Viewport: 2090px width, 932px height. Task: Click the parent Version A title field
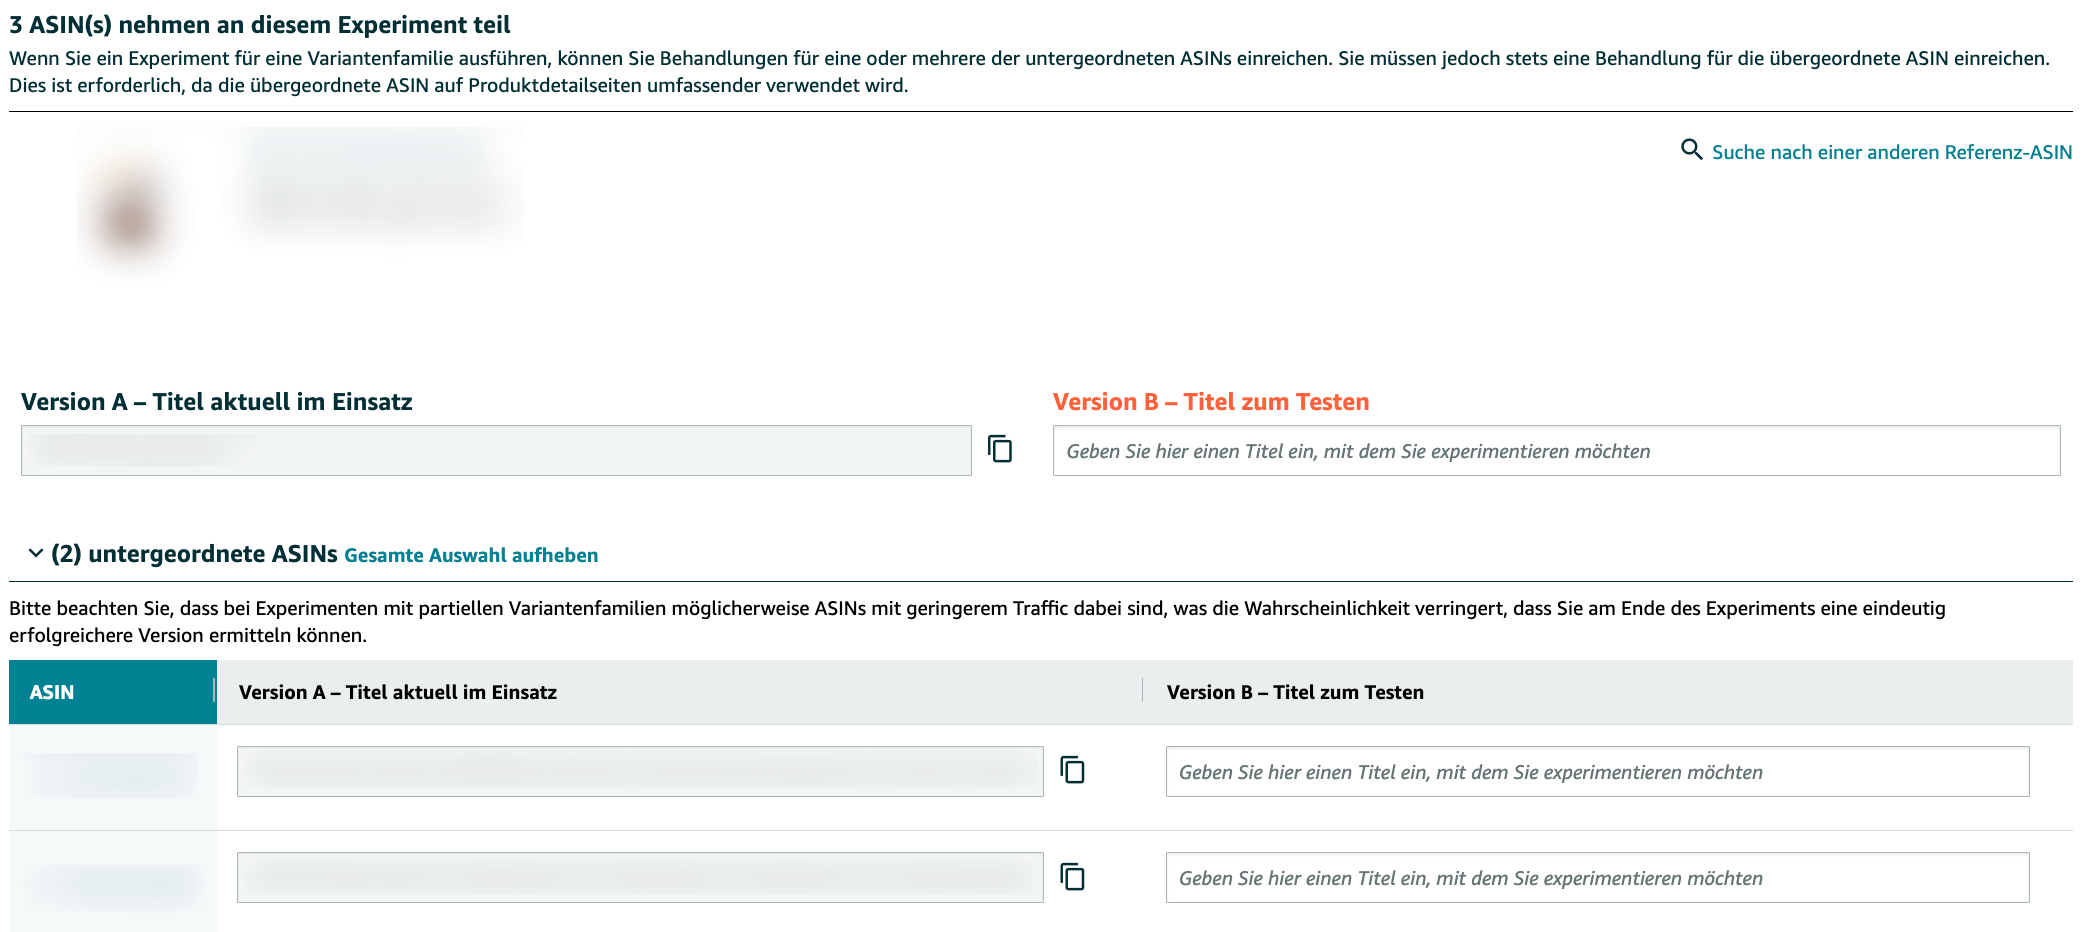pyautogui.click(x=496, y=451)
